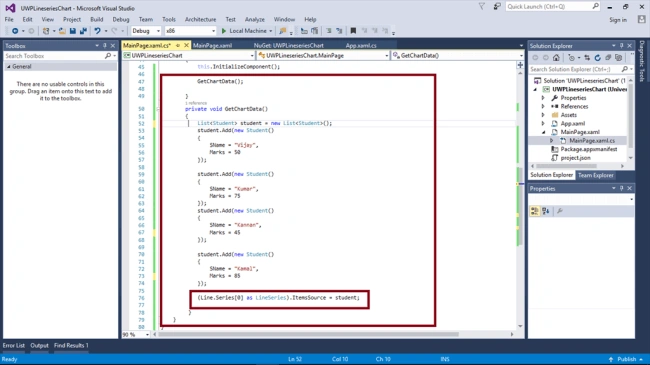650x365 pixels.
Task: Open the UWPLineseriesChart project navigation dropdown
Action: [252, 56]
